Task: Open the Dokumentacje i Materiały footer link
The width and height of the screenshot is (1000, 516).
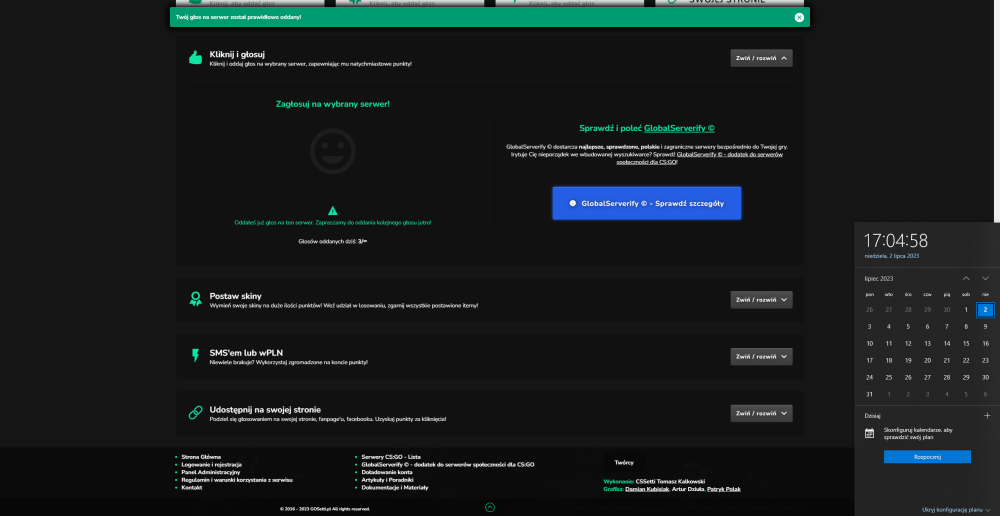Action: [x=395, y=487]
